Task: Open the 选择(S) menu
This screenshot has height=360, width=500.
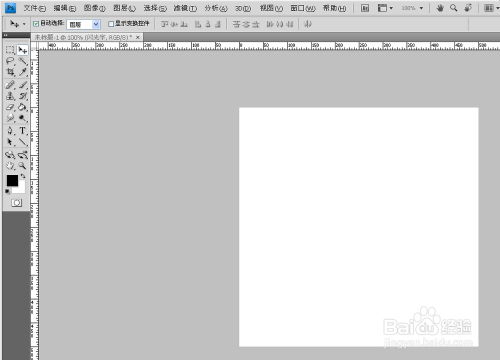Action: [x=155, y=8]
